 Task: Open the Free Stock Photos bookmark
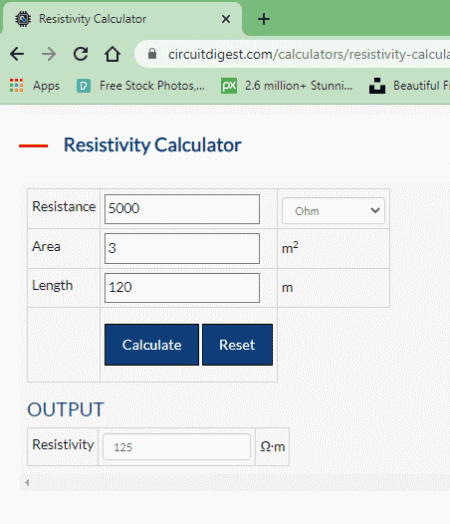pos(140,86)
